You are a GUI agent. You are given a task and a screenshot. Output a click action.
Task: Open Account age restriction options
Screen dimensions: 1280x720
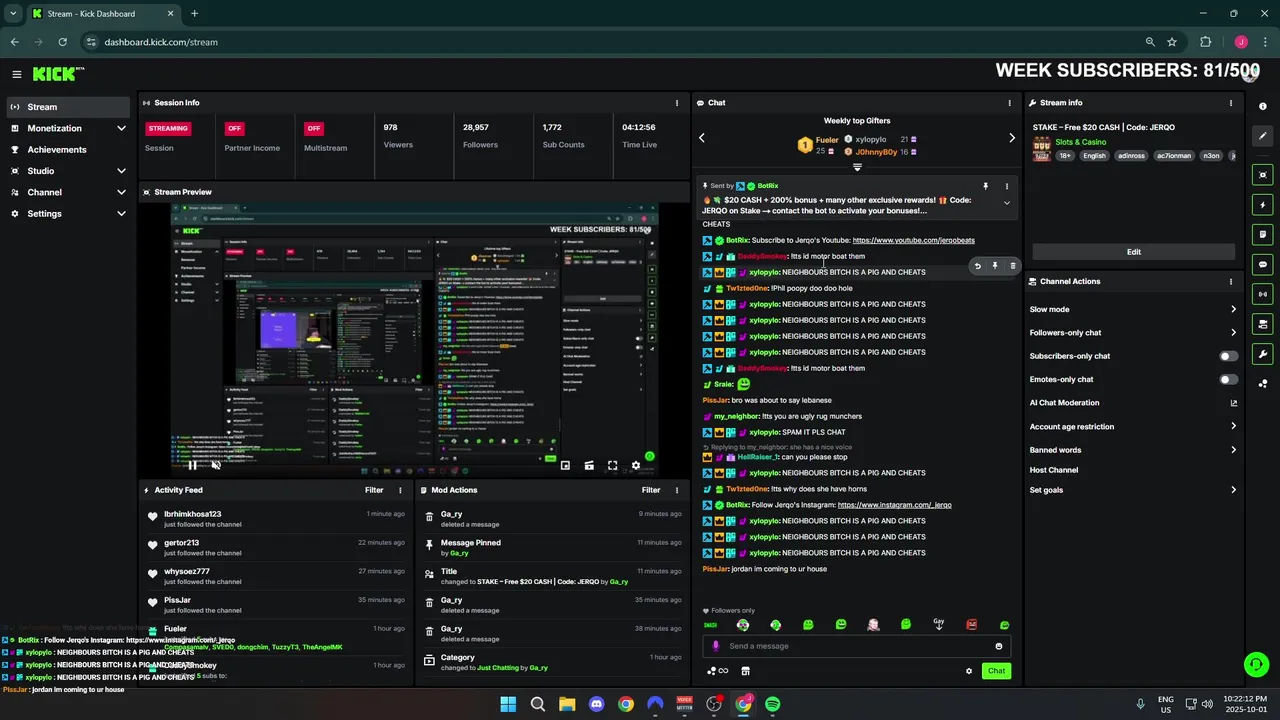(x=1233, y=426)
